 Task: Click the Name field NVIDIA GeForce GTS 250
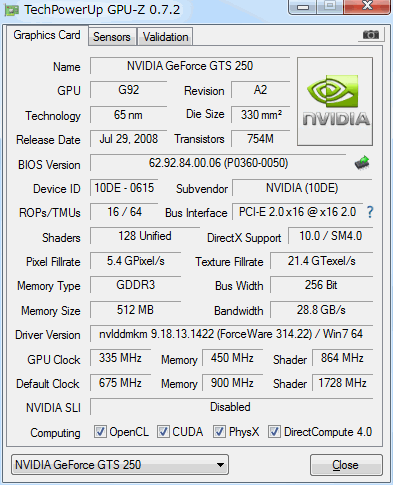190,66
